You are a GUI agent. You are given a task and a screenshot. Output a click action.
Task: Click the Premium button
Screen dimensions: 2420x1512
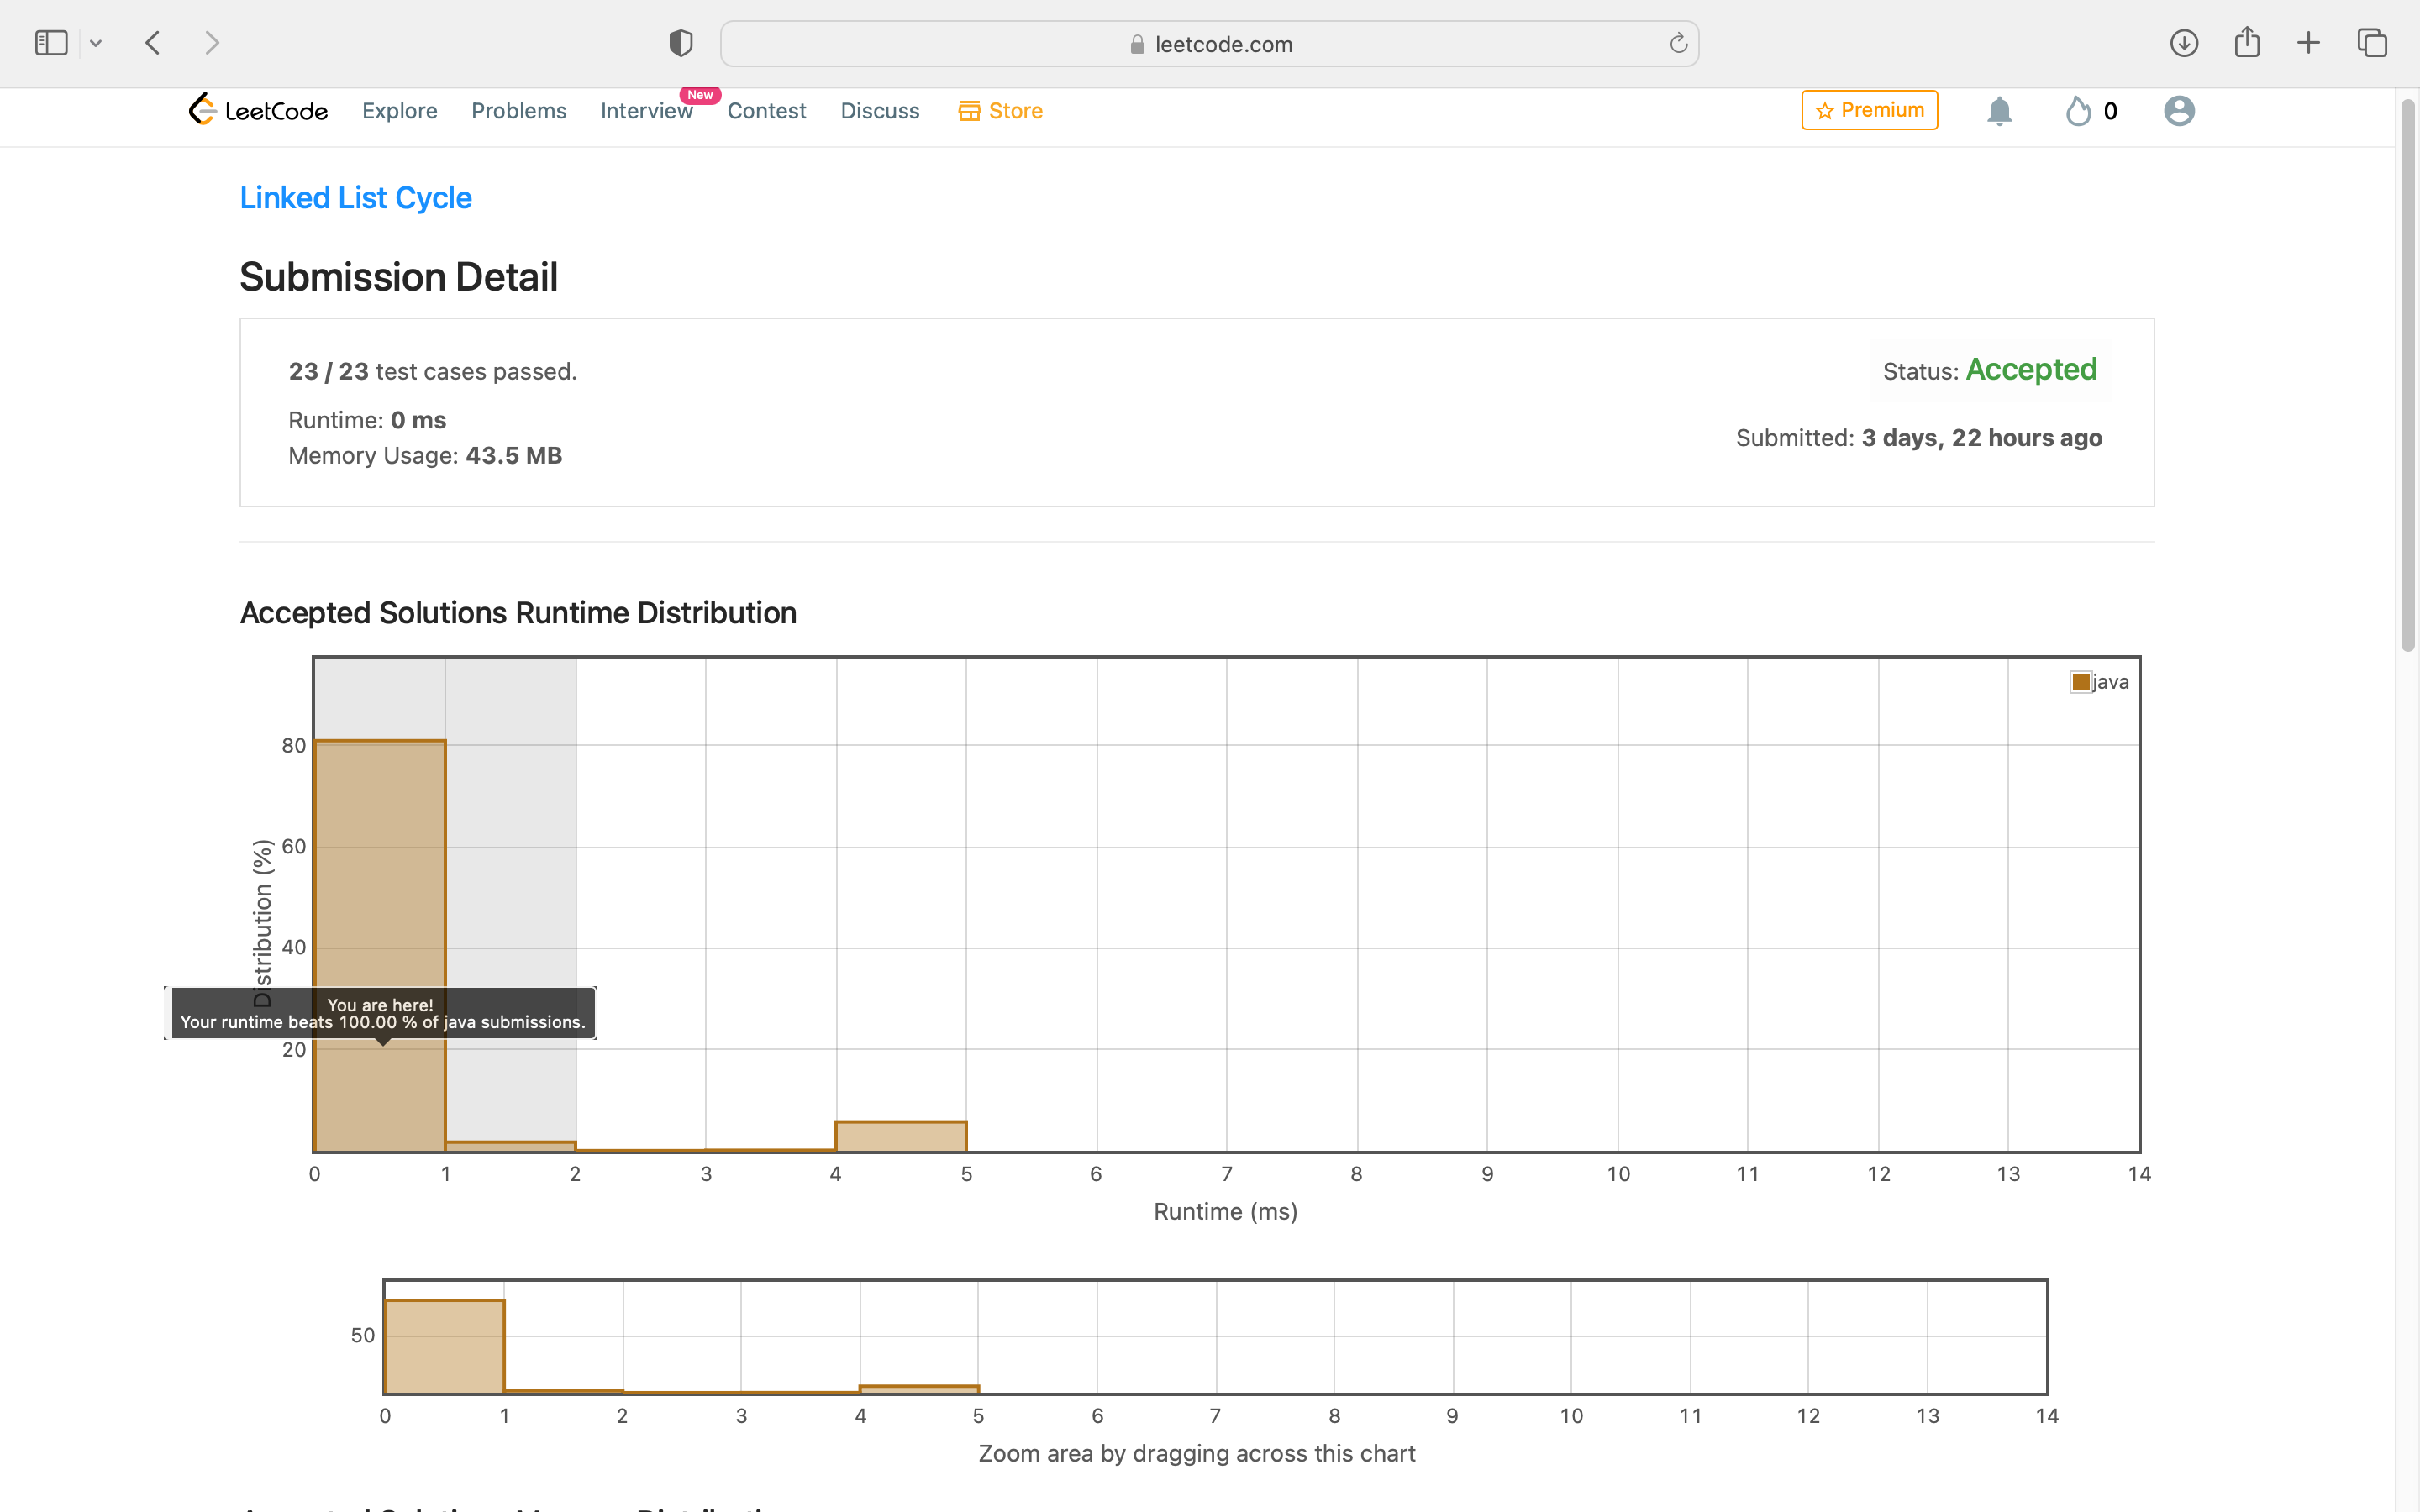[x=1868, y=110]
